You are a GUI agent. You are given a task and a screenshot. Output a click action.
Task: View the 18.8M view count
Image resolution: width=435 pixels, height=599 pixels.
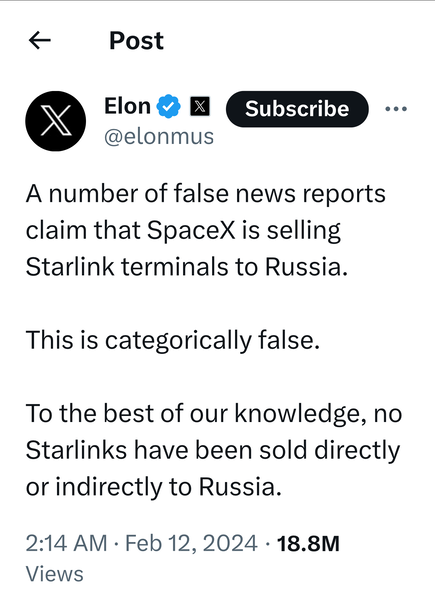click(308, 543)
